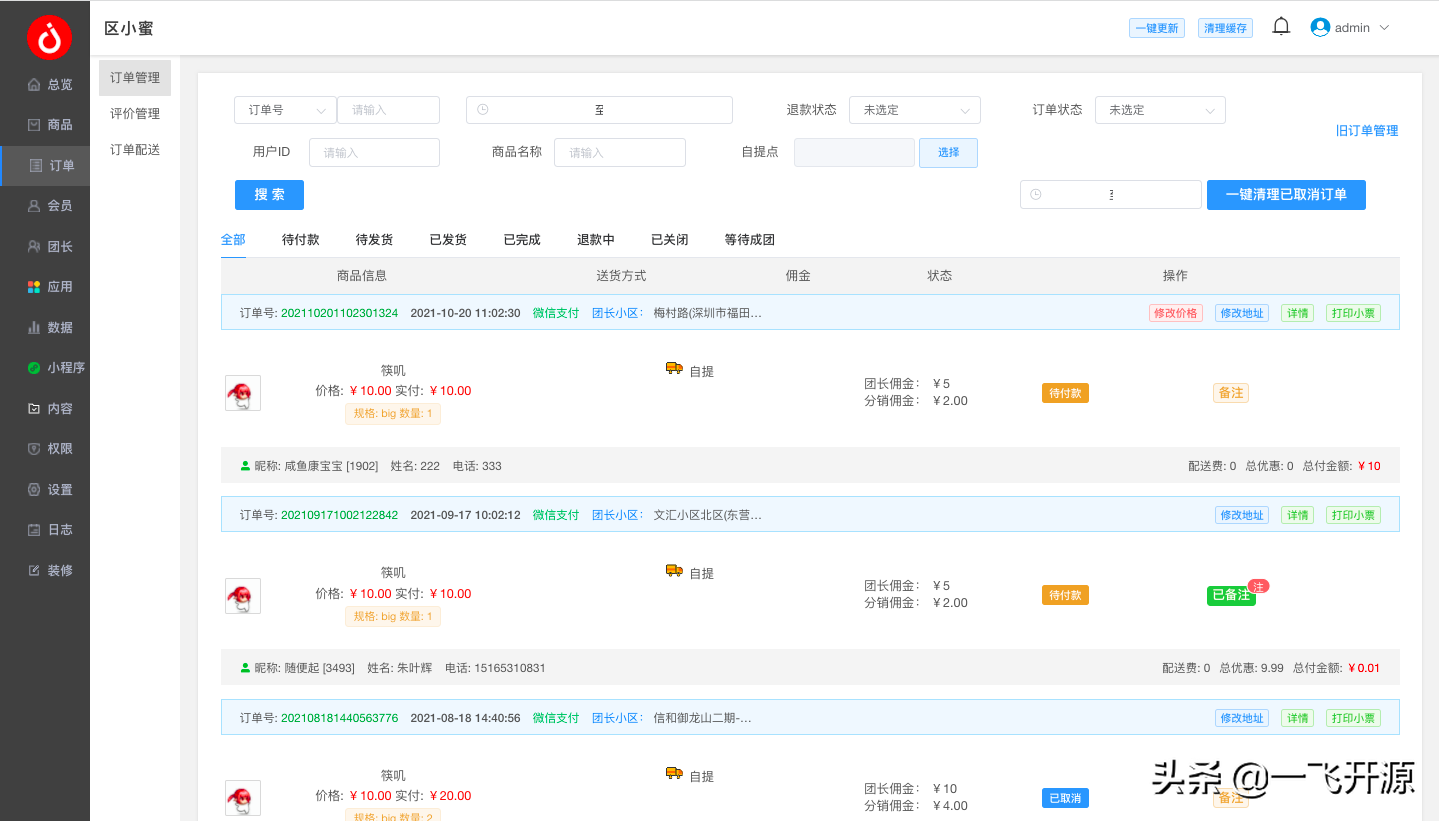This screenshot has height=821, width=1439.
Task: Open 设置 settings section
Action: [50, 490]
